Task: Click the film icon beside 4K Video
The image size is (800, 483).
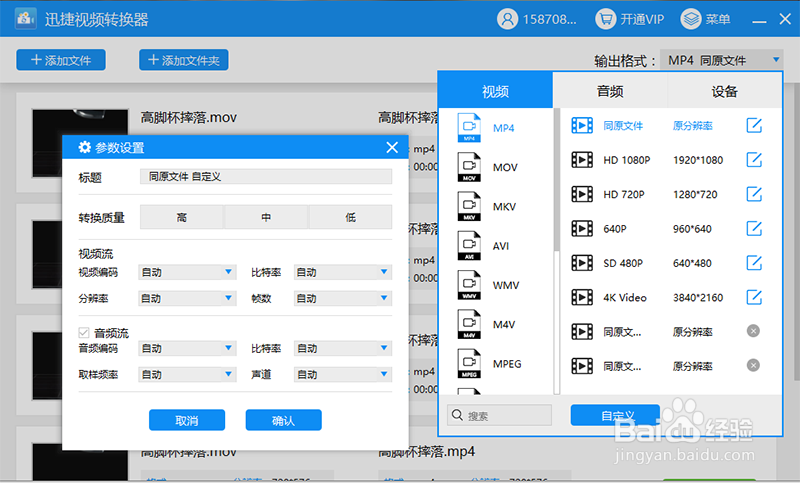Action: (582, 297)
